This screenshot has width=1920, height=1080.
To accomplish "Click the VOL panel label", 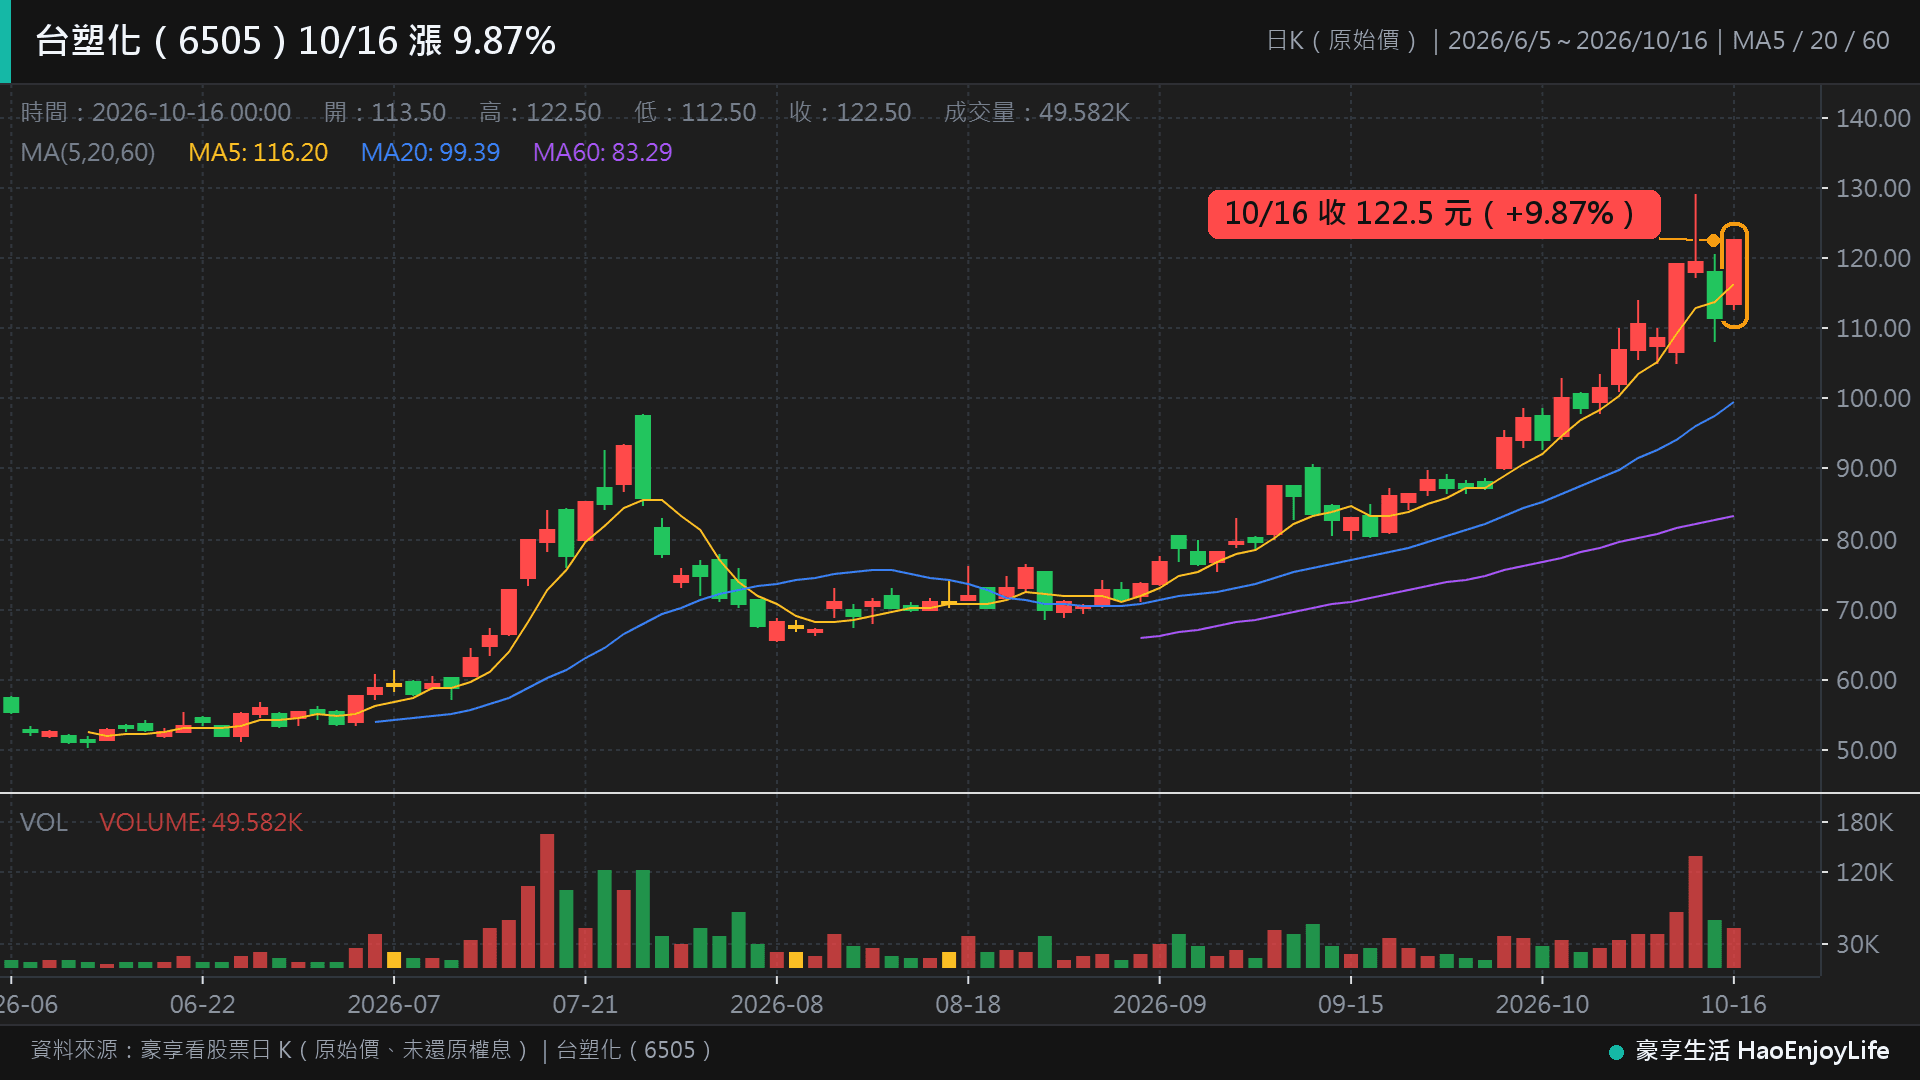I will (44, 822).
